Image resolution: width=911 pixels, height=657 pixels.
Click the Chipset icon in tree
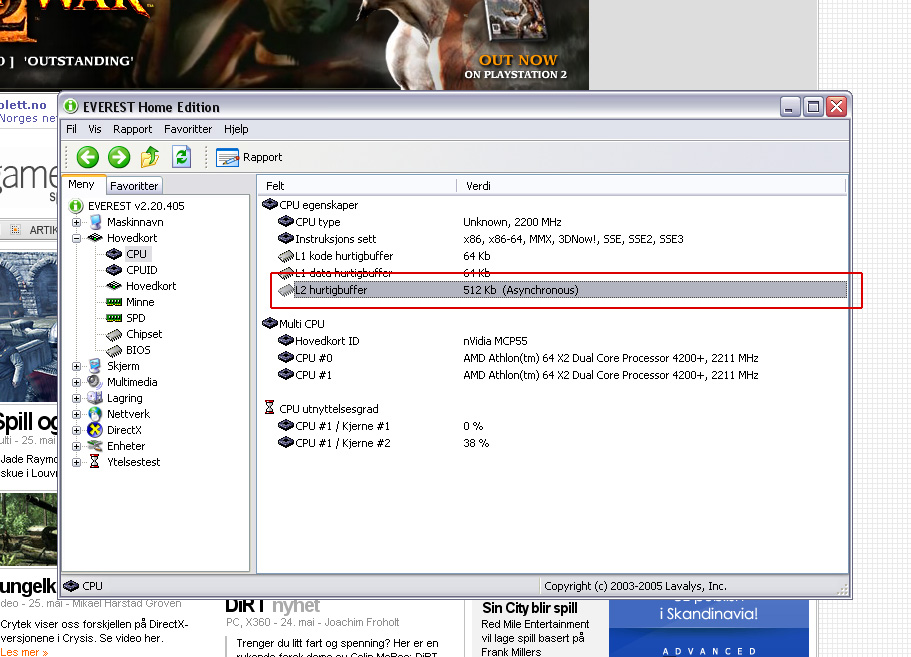tap(114, 335)
